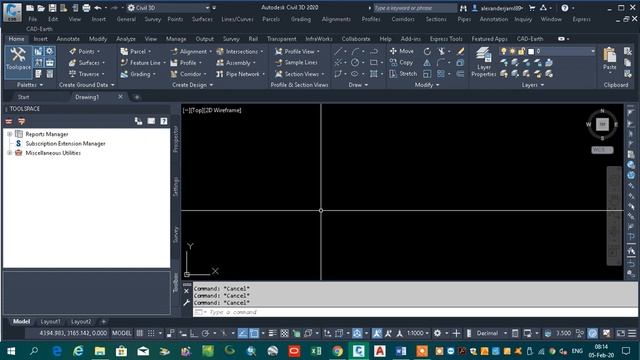This screenshot has width=640, height=360.
Task: Click the Save icon in quick access toolbar
Action: click(52, 8)
